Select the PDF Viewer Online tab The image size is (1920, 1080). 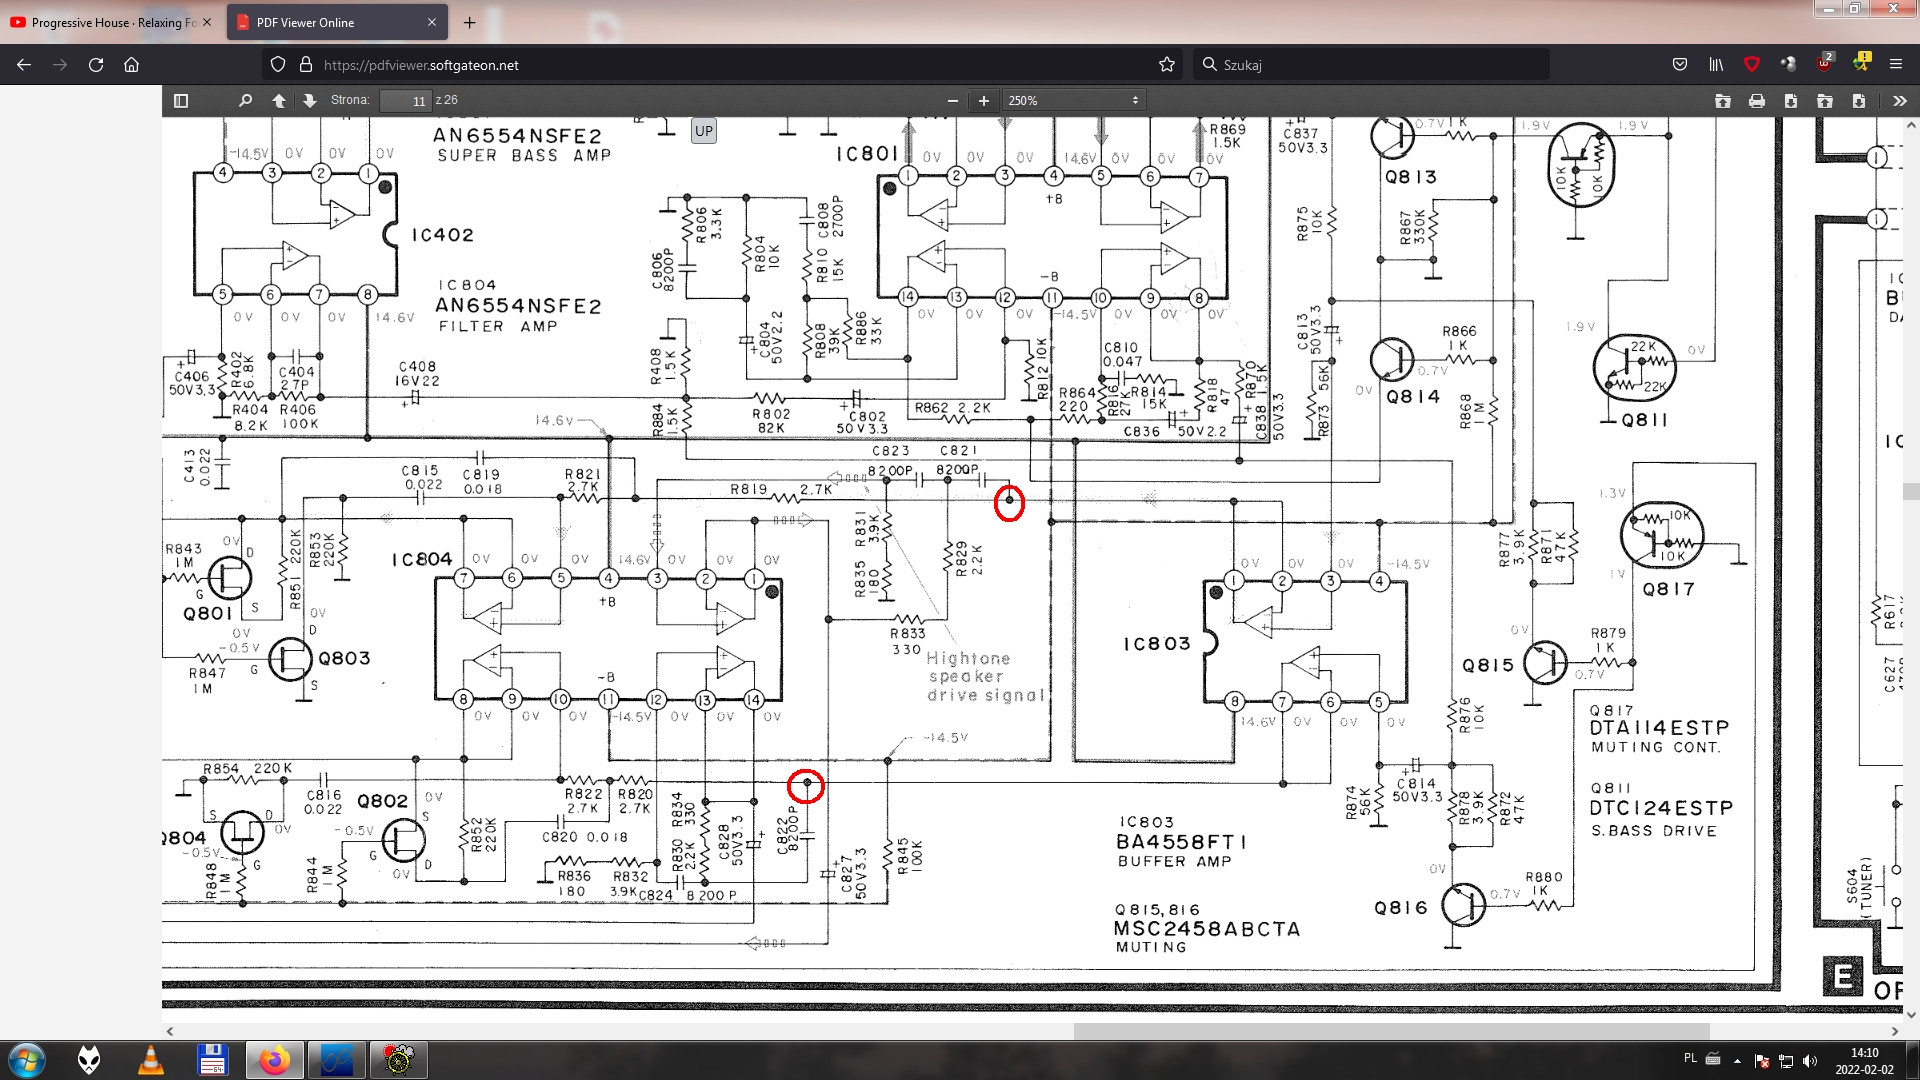coord(320,22)
